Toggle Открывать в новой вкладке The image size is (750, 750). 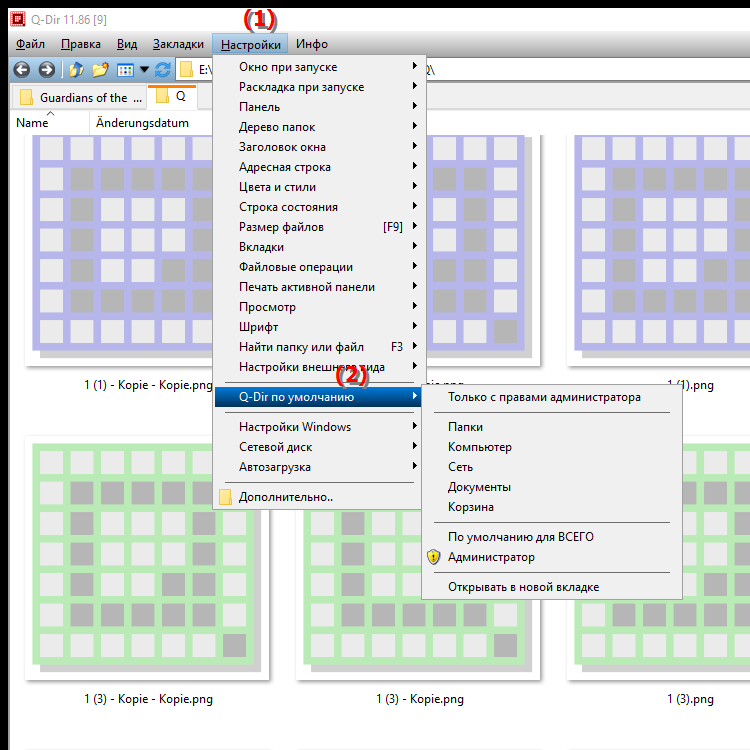pyautogui.click(x=551, y=587)
